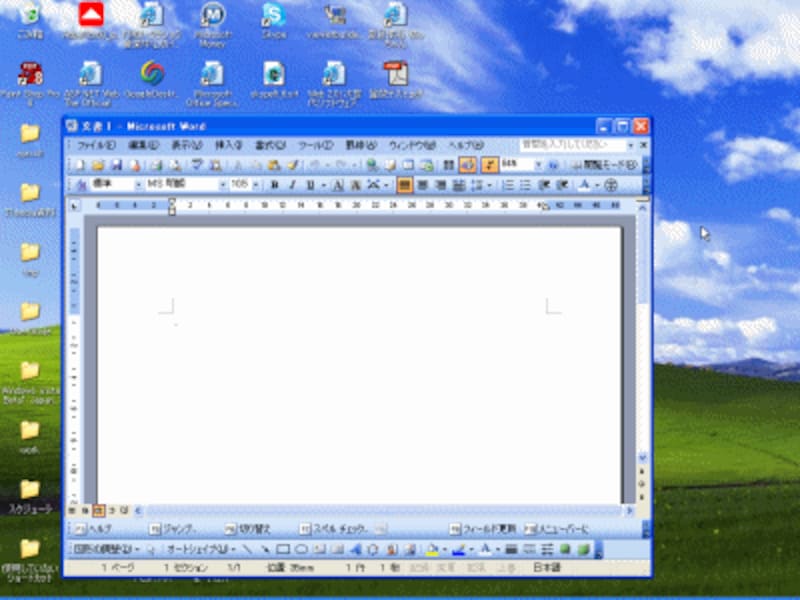Viewport: 800px width, 600px height.
Task: Insert WordArt from drawing toolbar
Action: pos(354,549)
